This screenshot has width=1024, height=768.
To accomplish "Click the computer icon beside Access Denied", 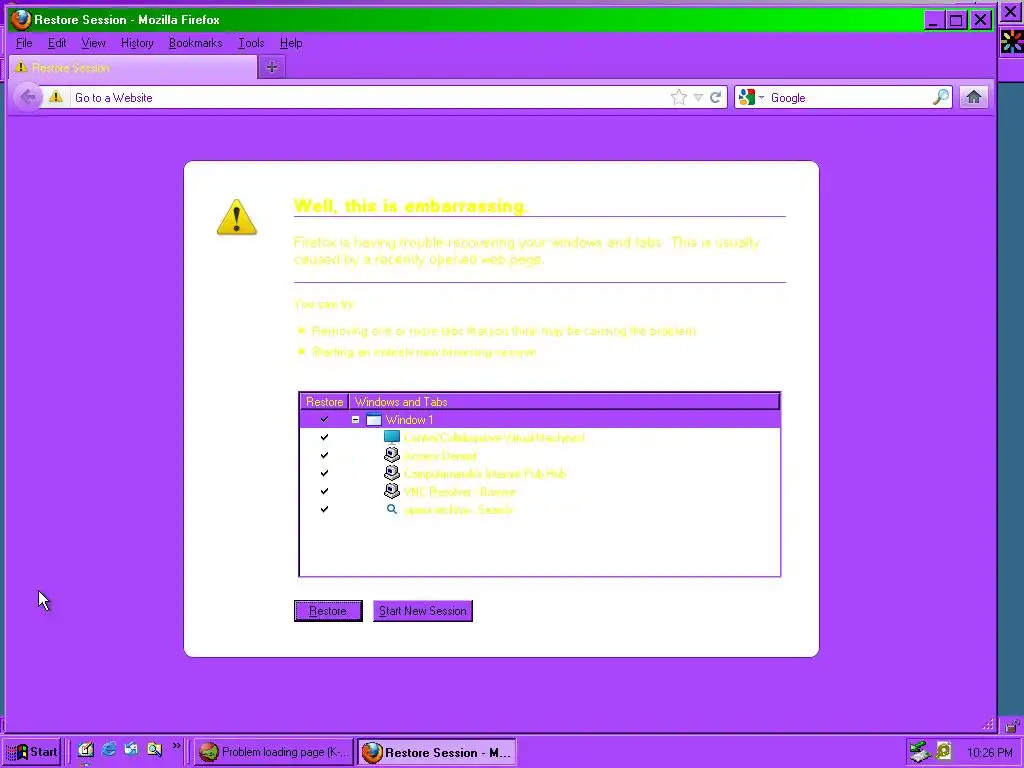I will tap(392, 455).
